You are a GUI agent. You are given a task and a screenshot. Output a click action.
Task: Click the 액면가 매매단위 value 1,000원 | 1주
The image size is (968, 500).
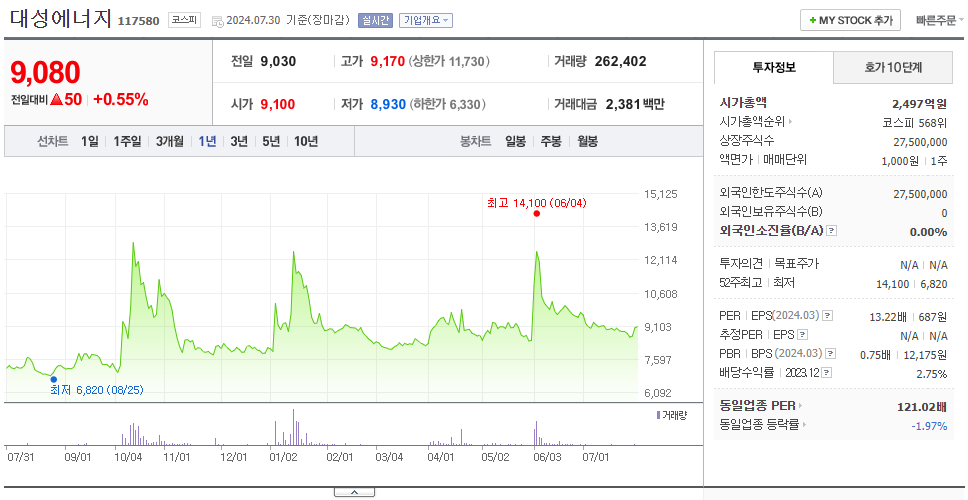(x=914, y=160)
